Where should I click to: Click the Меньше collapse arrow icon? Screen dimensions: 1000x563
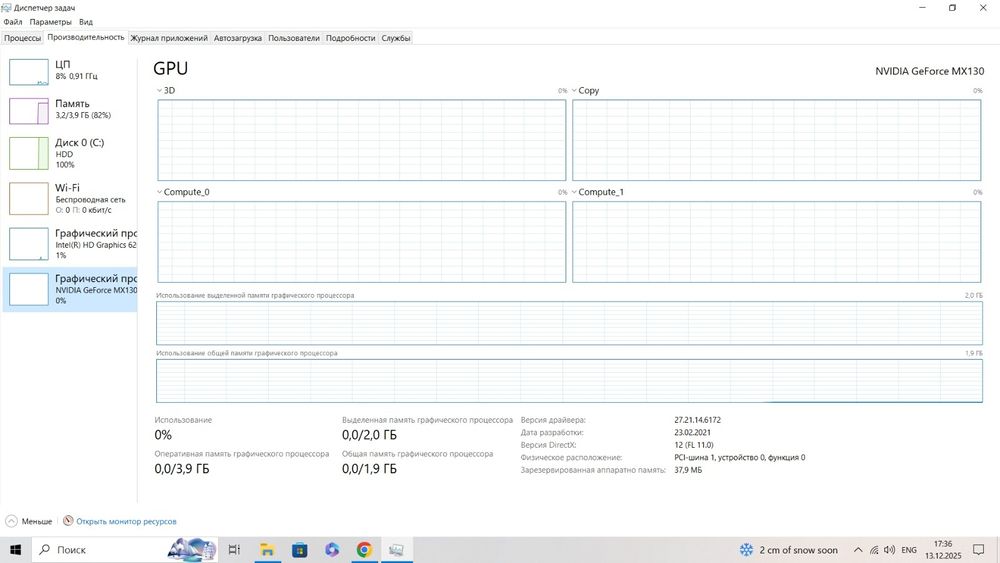point(11,522)
